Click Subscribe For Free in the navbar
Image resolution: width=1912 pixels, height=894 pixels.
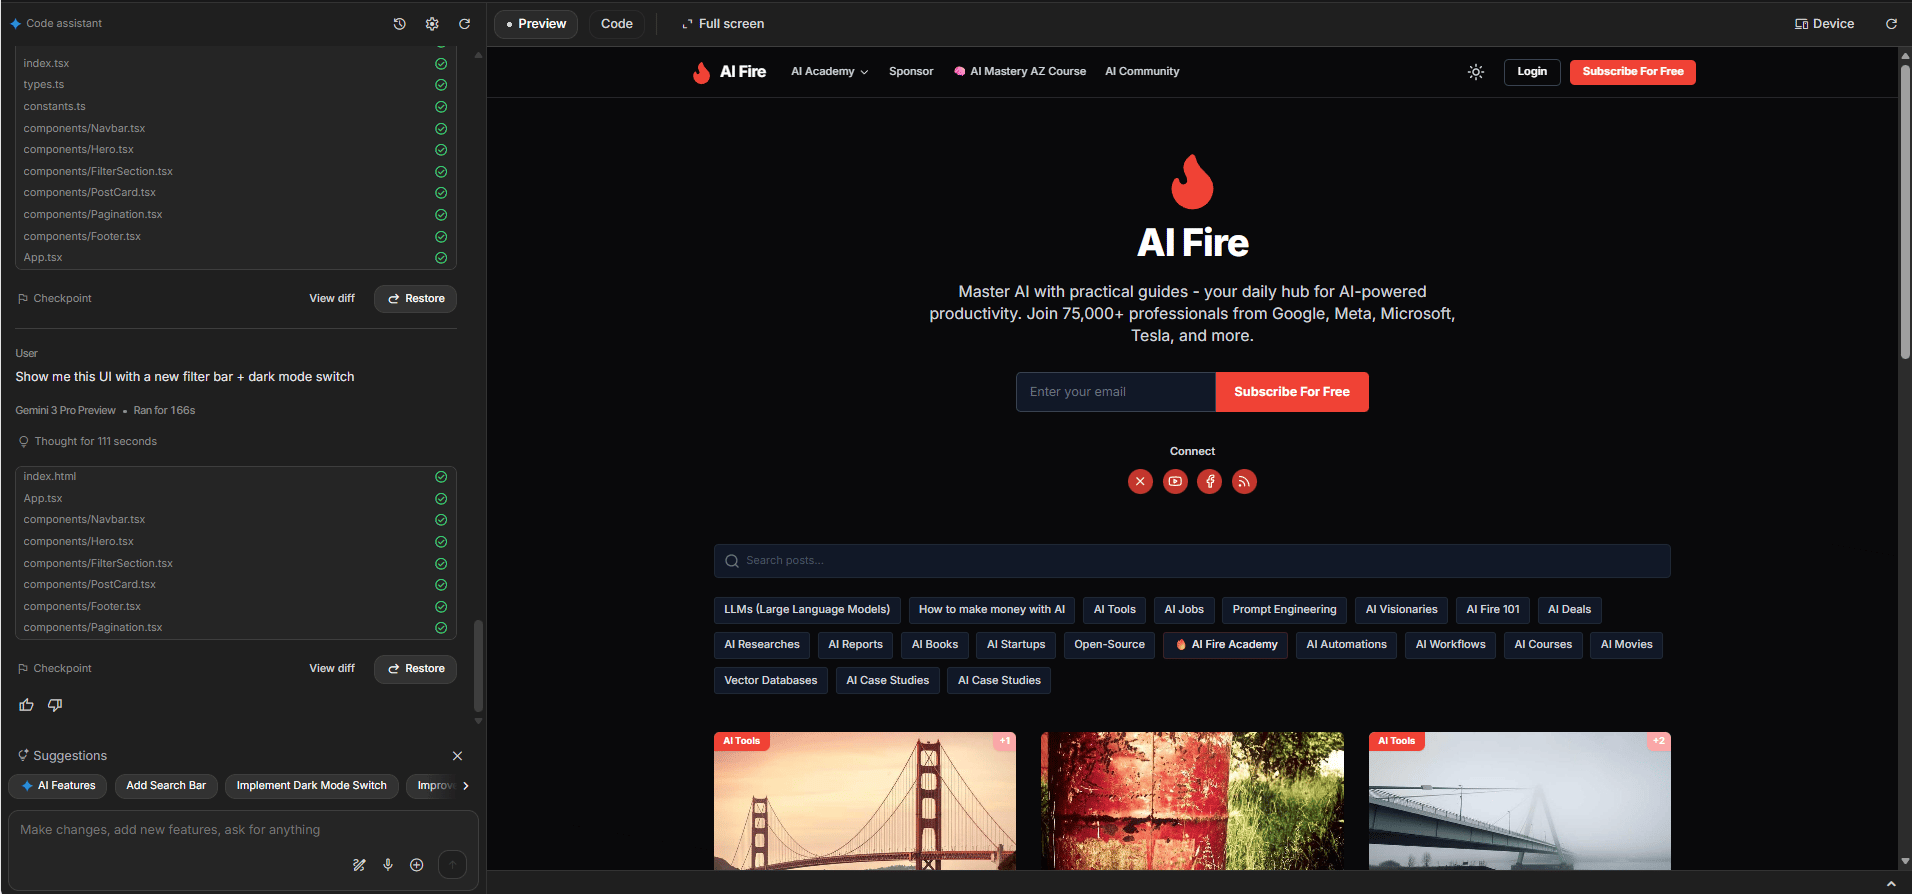pyautogui.click(x=1633, y=72)
